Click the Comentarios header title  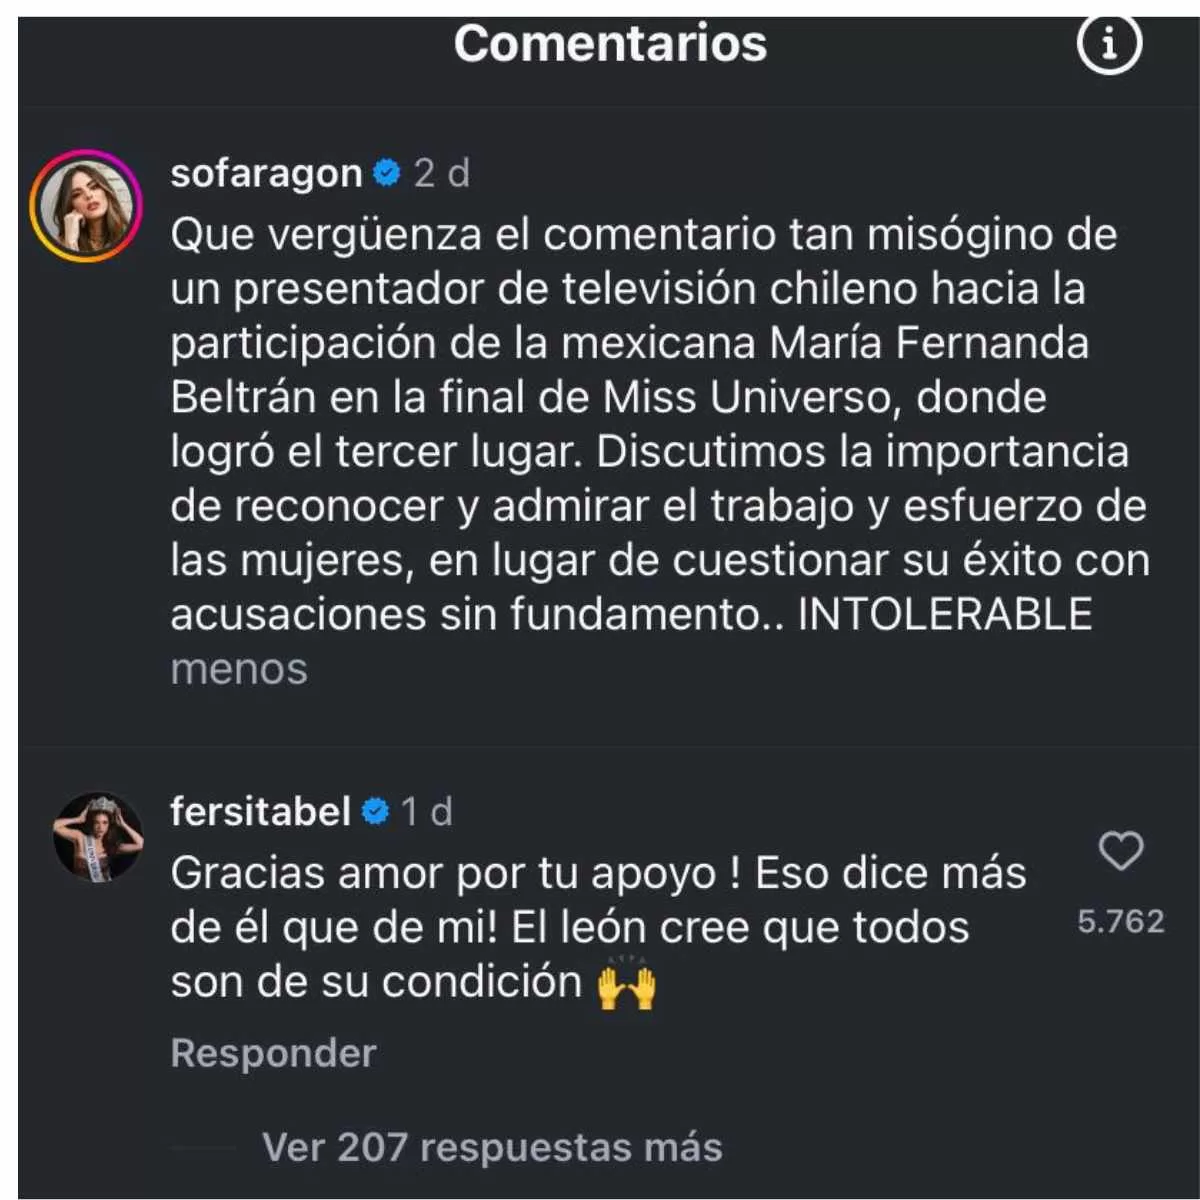click(x=610, y=44)
